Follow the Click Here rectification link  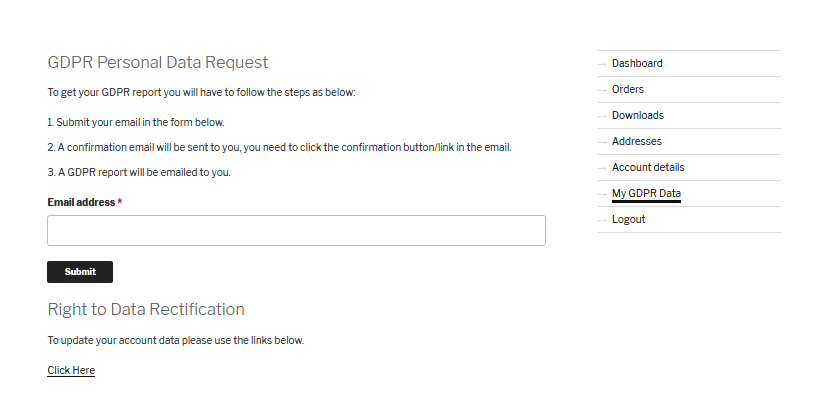click(71, 370)
